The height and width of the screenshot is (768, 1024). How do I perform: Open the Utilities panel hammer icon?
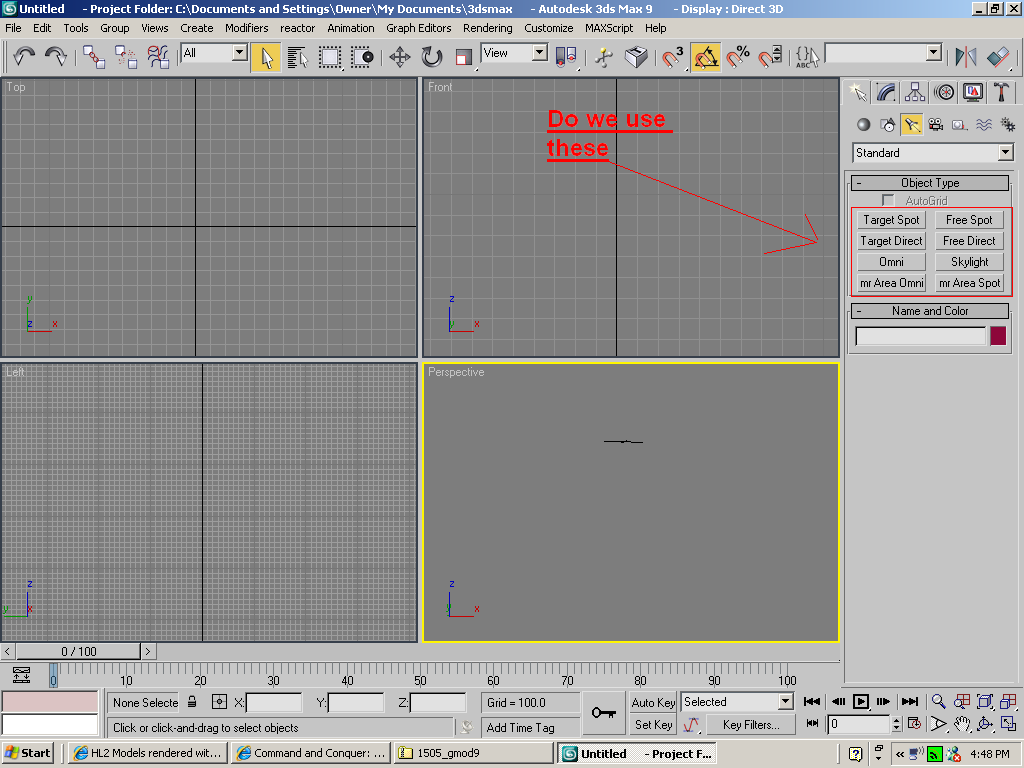tap(1001, 92)
